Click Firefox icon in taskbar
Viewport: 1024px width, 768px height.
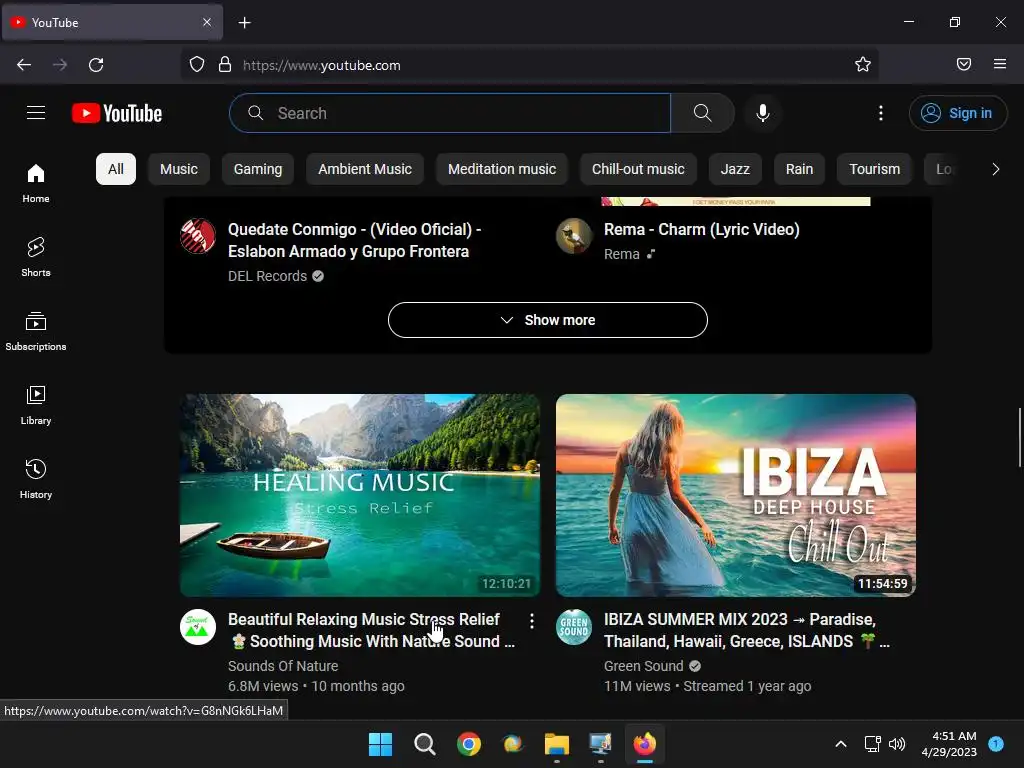(645, 744)
